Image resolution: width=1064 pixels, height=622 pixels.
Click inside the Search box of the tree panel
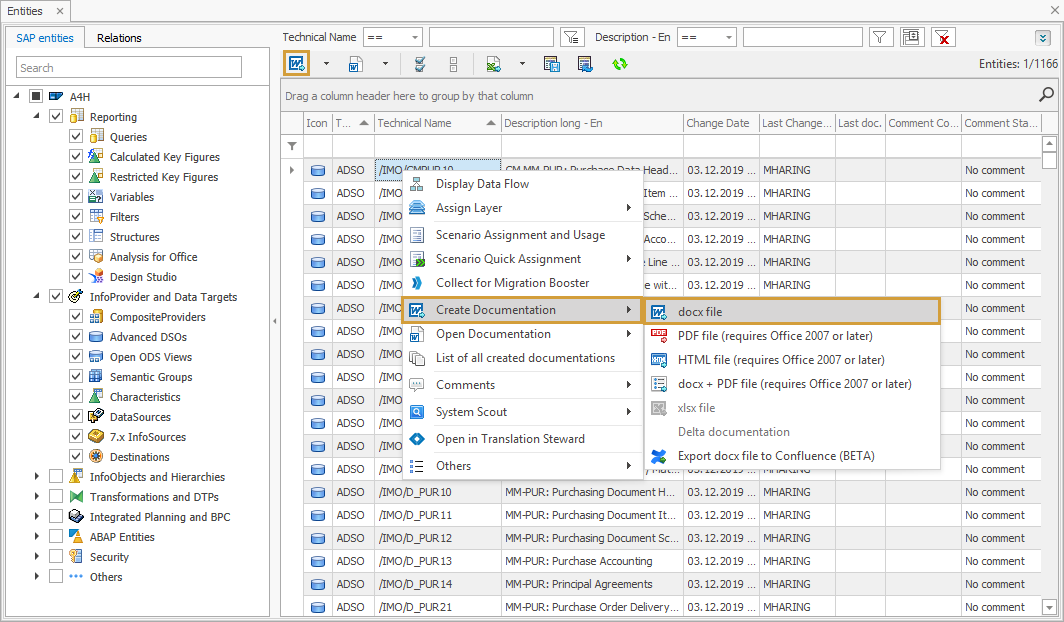(x=128, y=66)
